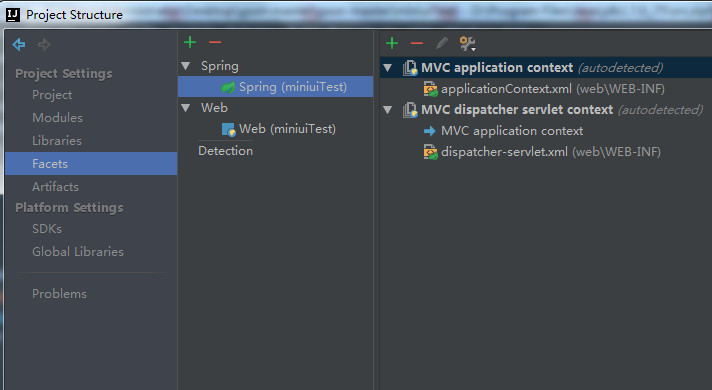Collapse the Spring facet tree node
The height and width of the screenshot is (390, 712).
[x=185, y=66]
